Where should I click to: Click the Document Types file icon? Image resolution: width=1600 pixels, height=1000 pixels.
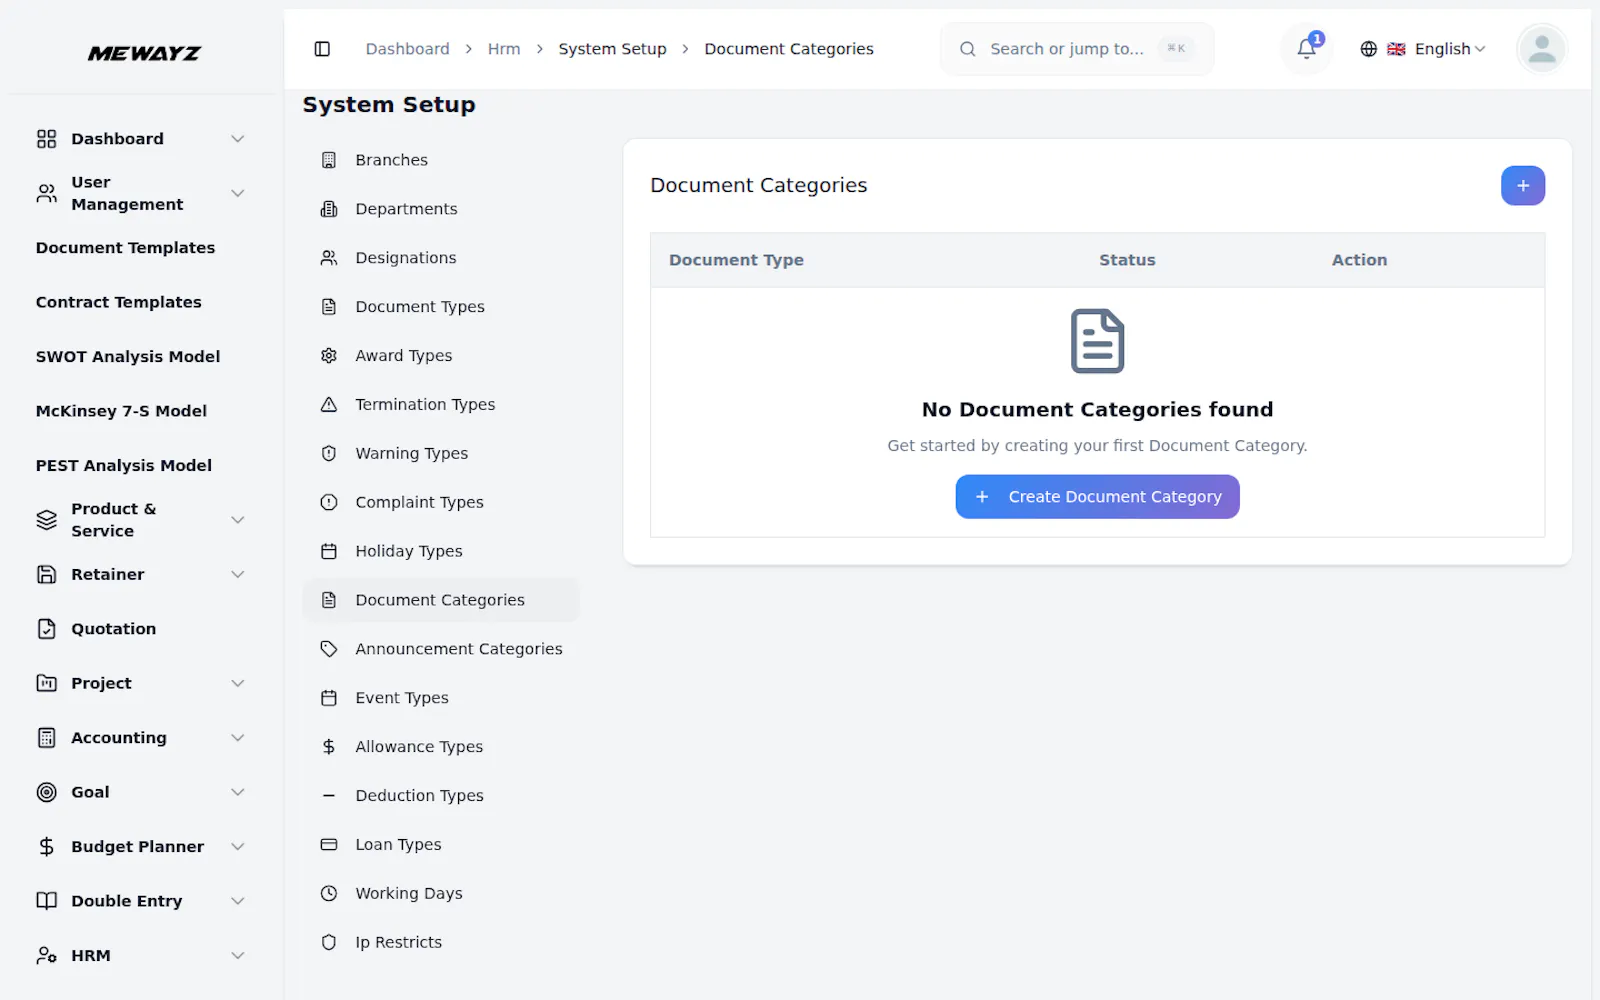click(x=329, y=307)
